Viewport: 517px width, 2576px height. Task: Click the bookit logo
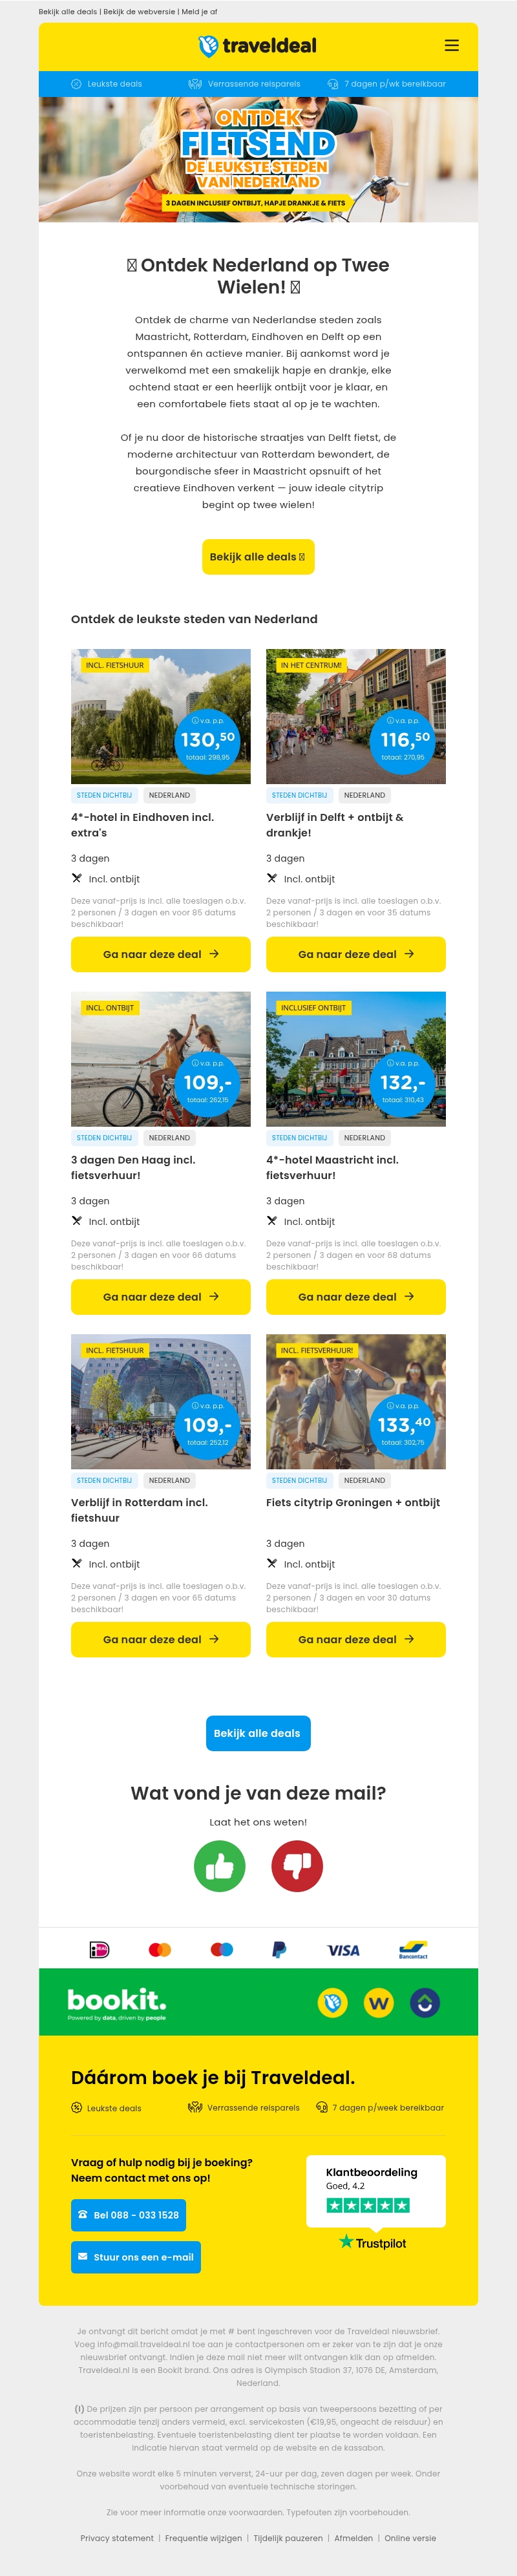[x=116, y=2002]
